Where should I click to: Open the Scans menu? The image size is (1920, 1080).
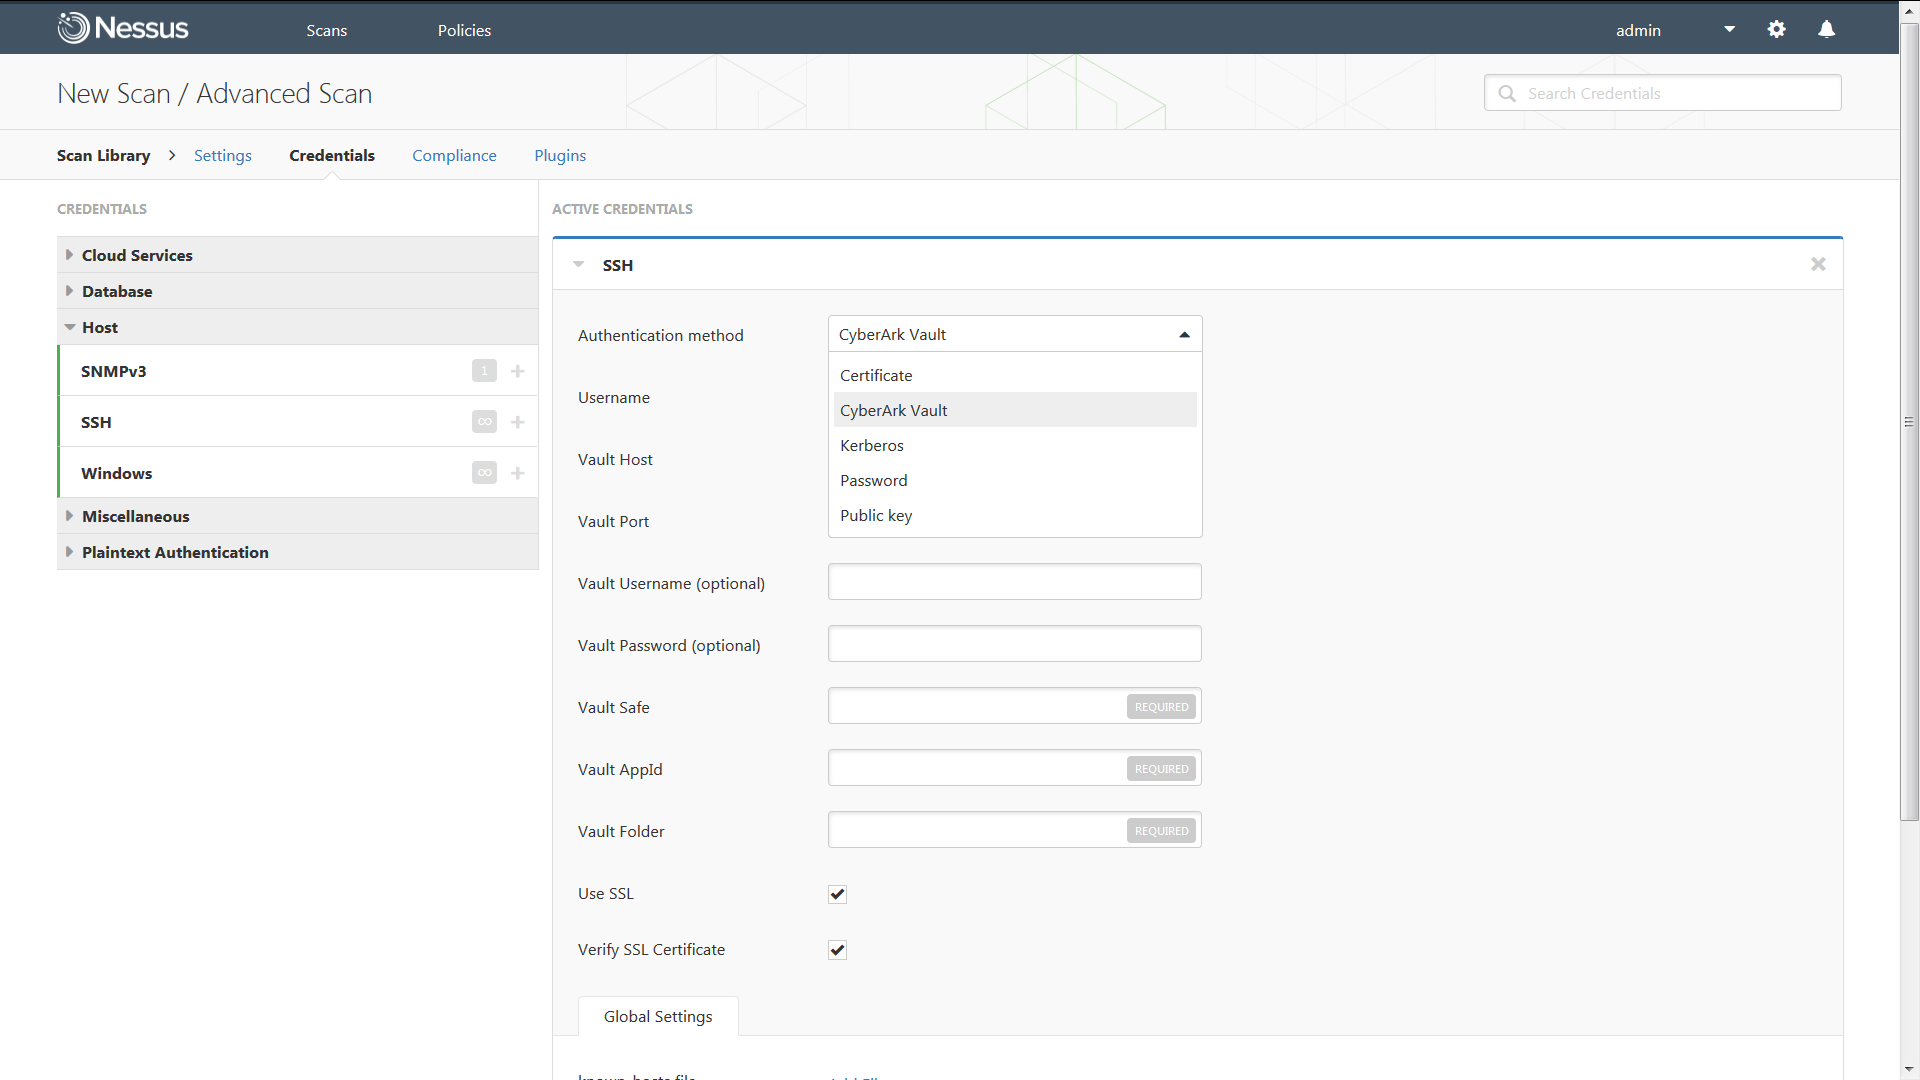coord(326,30)
